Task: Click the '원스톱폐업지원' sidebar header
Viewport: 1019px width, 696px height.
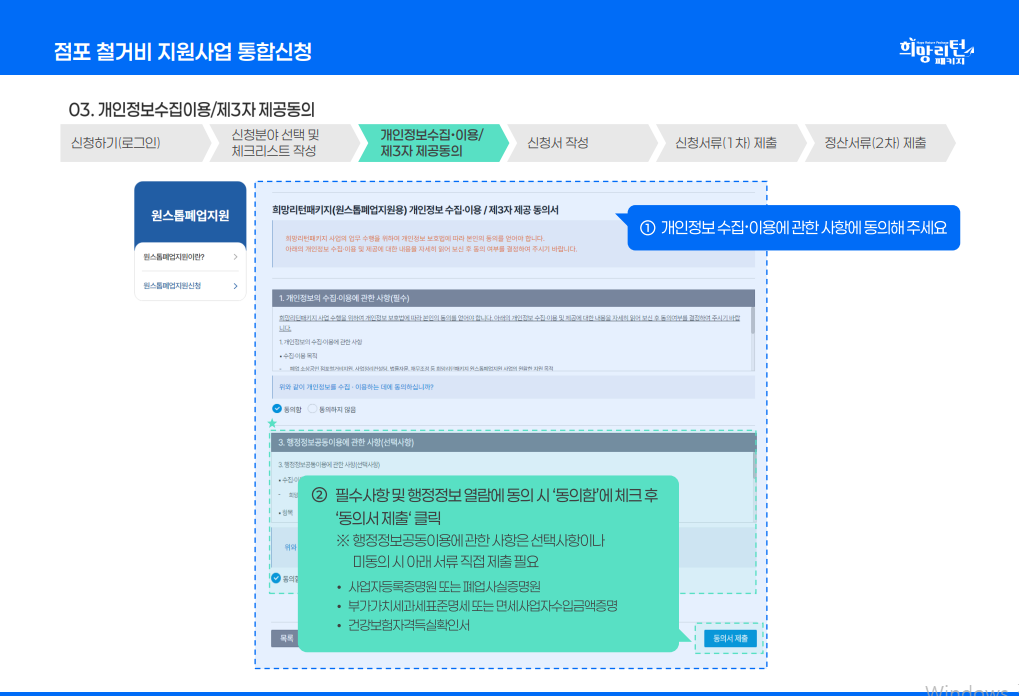Action: (x=190, y=215)
